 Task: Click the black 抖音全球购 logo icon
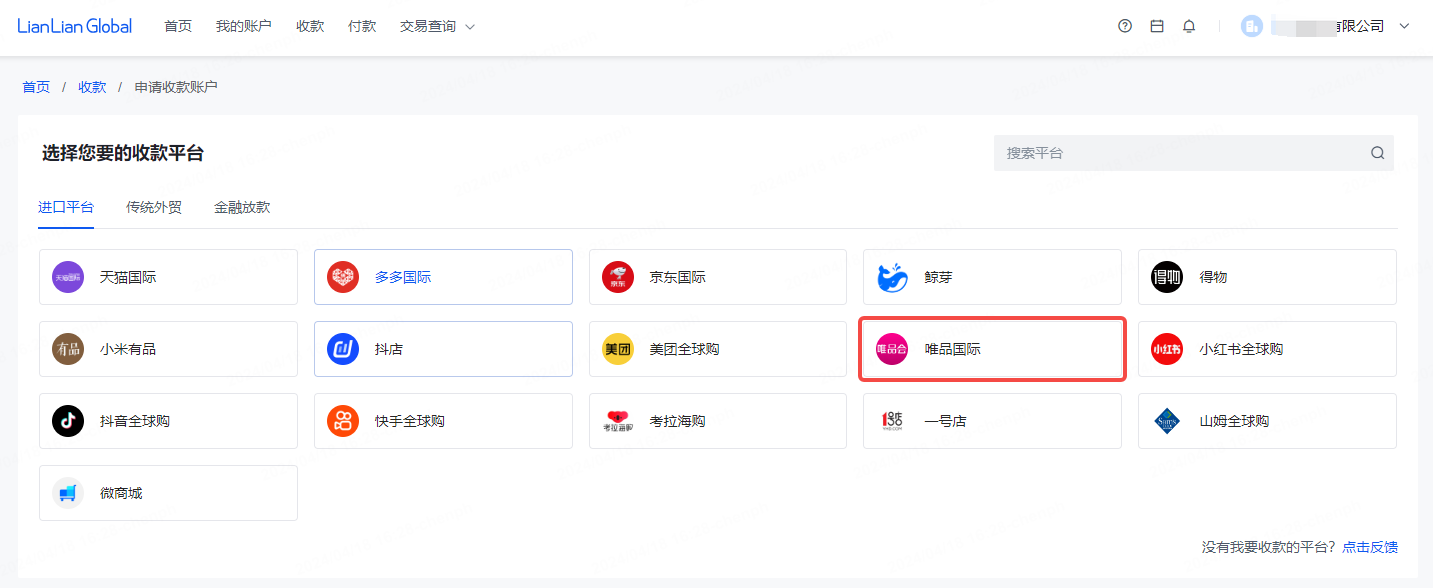pyautogui.click(x=68, y=421)
